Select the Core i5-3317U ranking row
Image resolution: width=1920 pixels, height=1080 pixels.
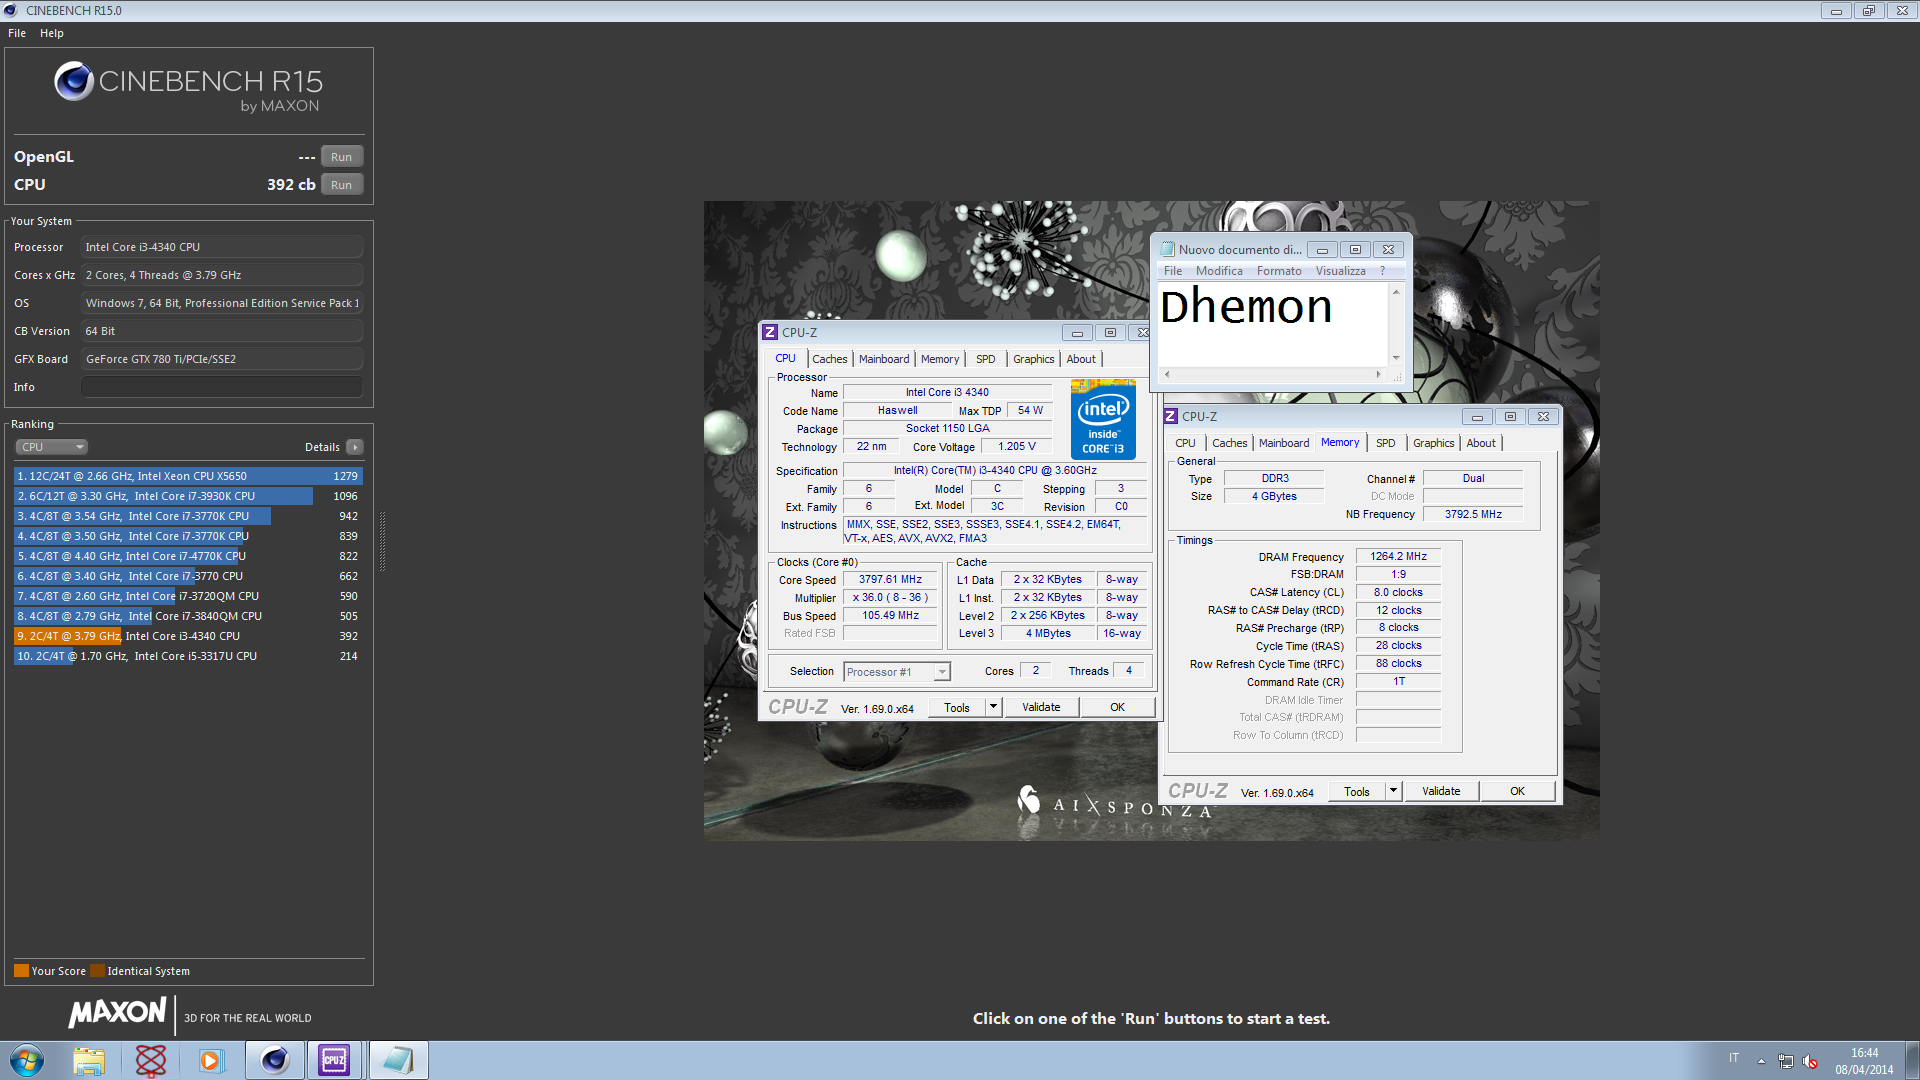click(x=188, y=656)
